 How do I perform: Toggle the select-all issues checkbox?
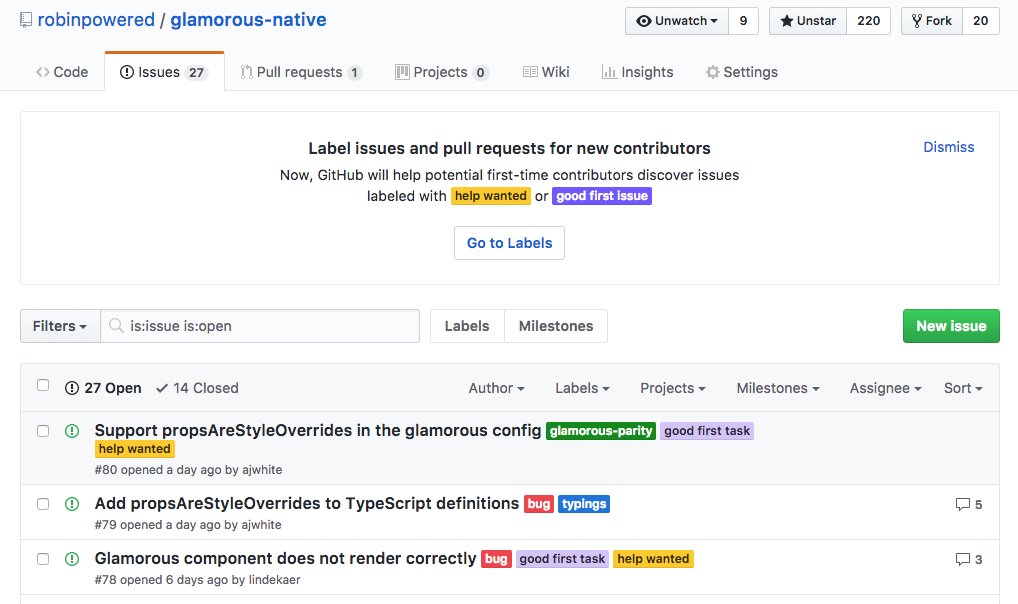pyautogui.click(x=43, y=385)
